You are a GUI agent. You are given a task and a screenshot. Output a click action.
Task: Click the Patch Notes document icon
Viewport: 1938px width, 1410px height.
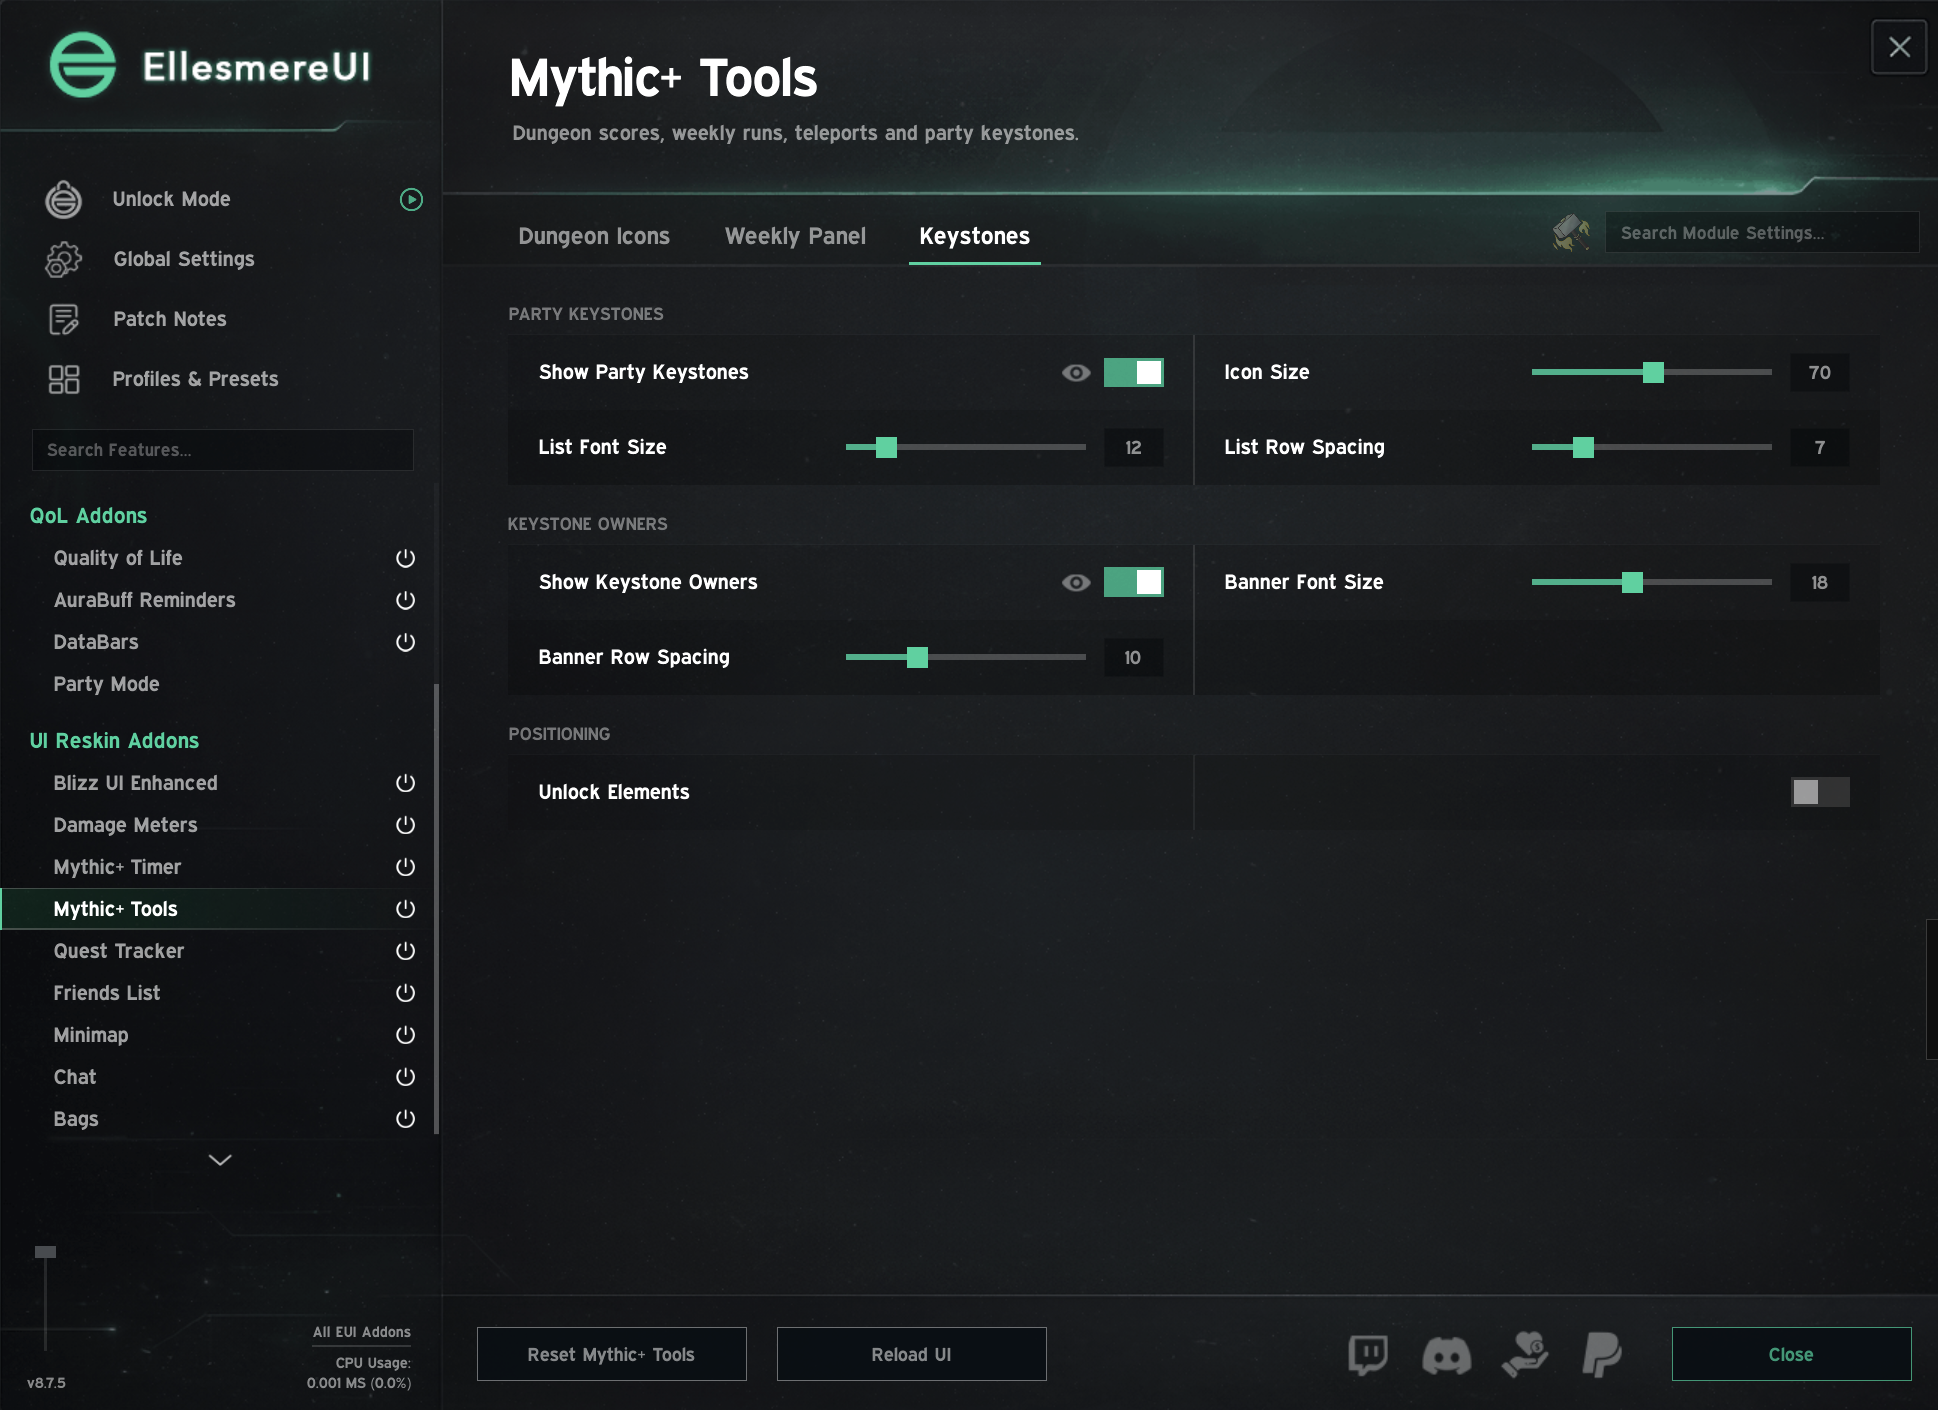63,319
